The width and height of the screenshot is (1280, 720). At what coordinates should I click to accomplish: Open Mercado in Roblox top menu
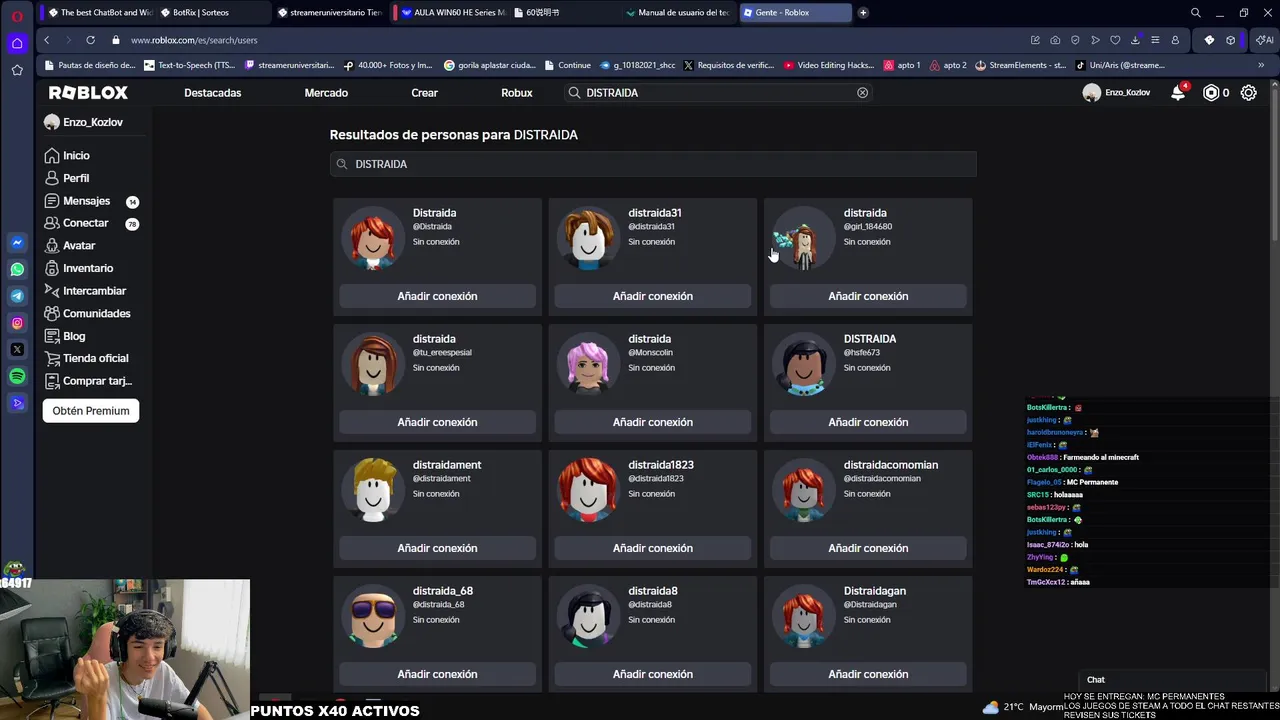coord(326,93)
